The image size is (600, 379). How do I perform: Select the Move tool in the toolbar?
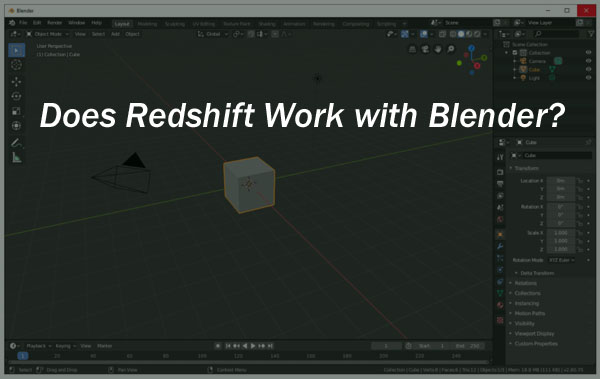16,82
